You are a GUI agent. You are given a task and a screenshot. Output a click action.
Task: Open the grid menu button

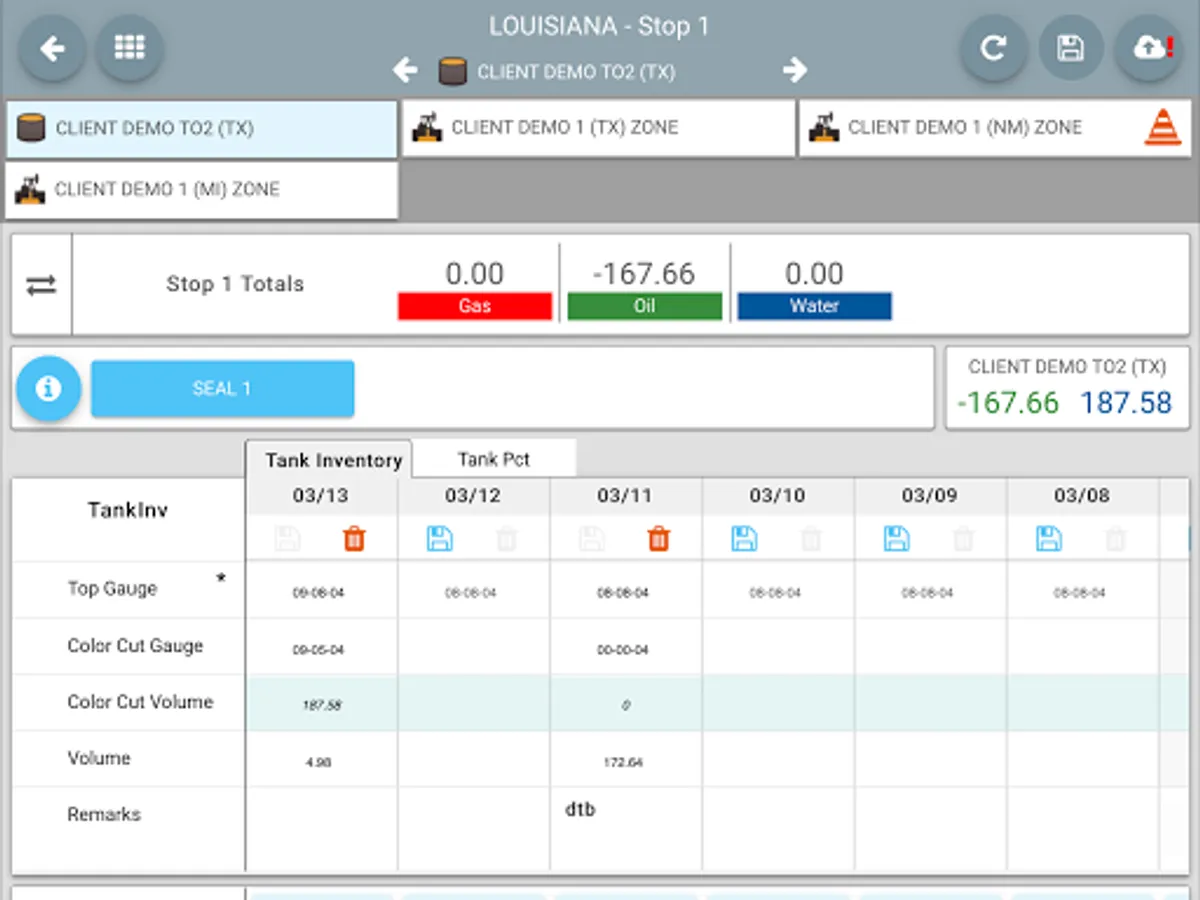[130, 48]
